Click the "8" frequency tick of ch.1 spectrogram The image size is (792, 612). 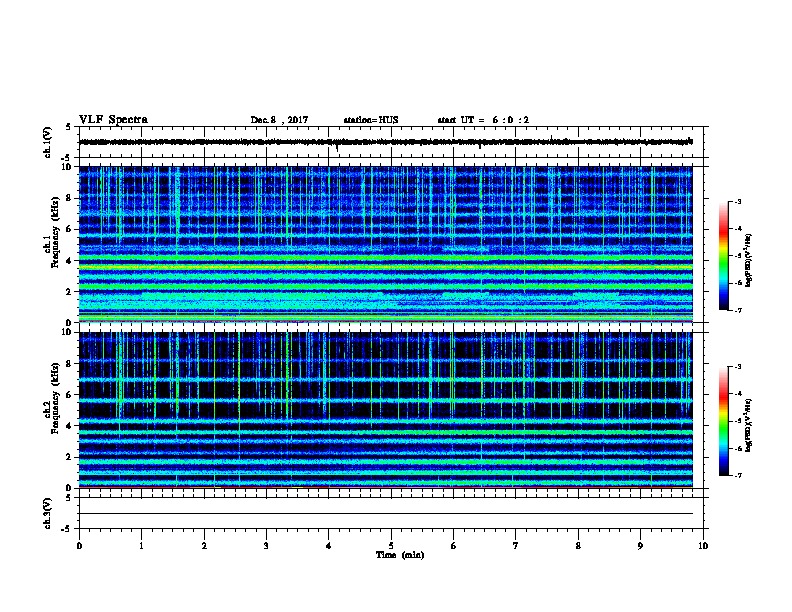(x=69, y=198)
